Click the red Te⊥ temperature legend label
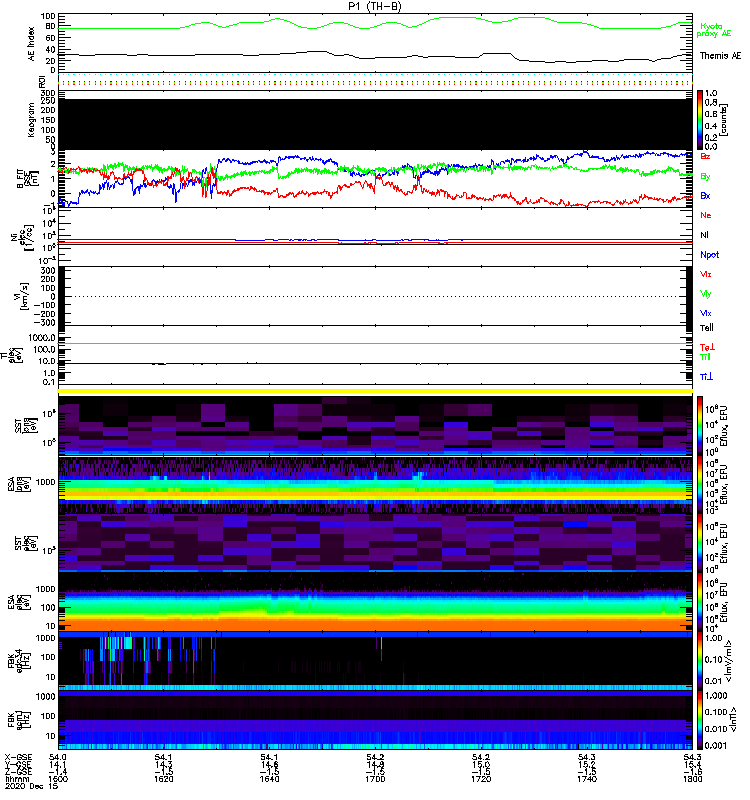Screen dimensions: 750x800 click(706, 346)
